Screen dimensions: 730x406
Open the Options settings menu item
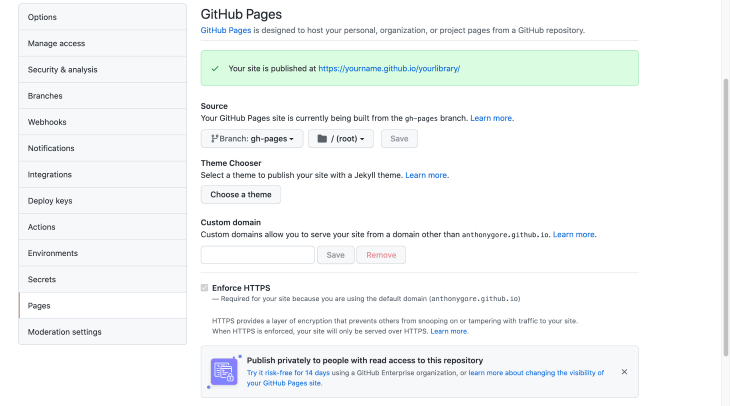point(102,17)
